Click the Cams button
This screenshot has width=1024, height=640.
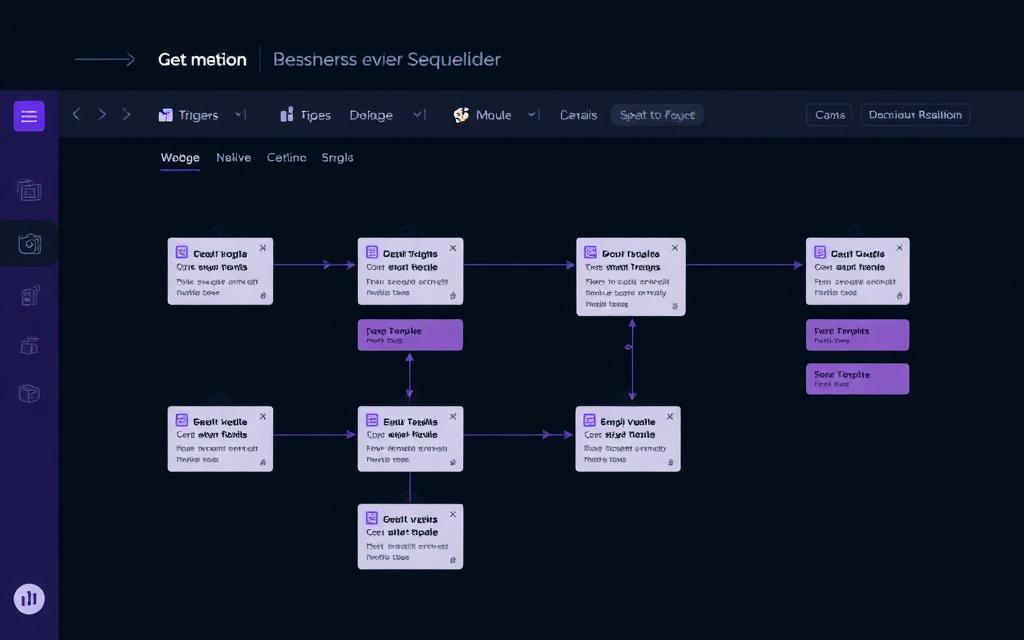(829, 115)
